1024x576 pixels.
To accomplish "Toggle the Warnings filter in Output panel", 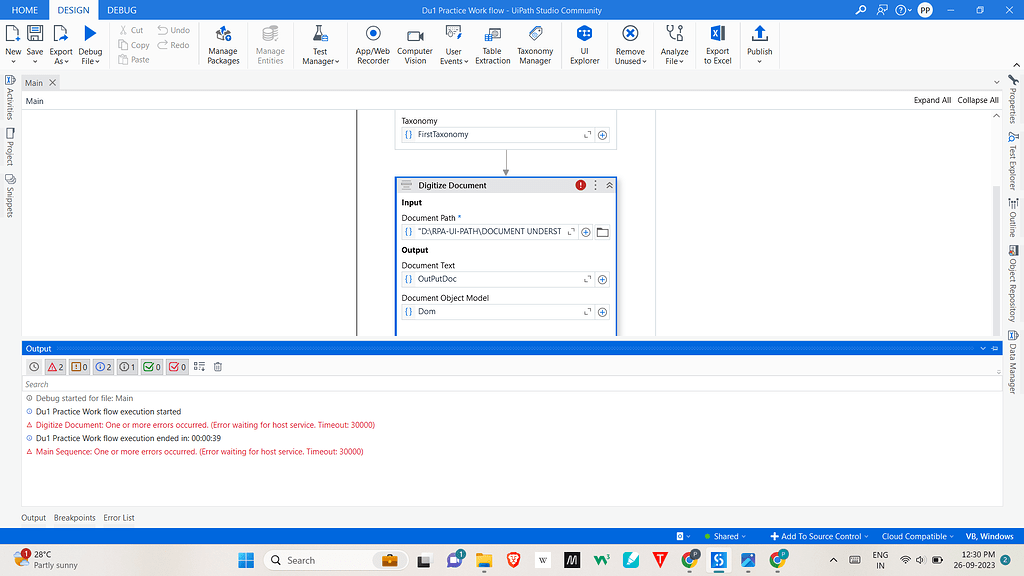I will pos(79,366).
